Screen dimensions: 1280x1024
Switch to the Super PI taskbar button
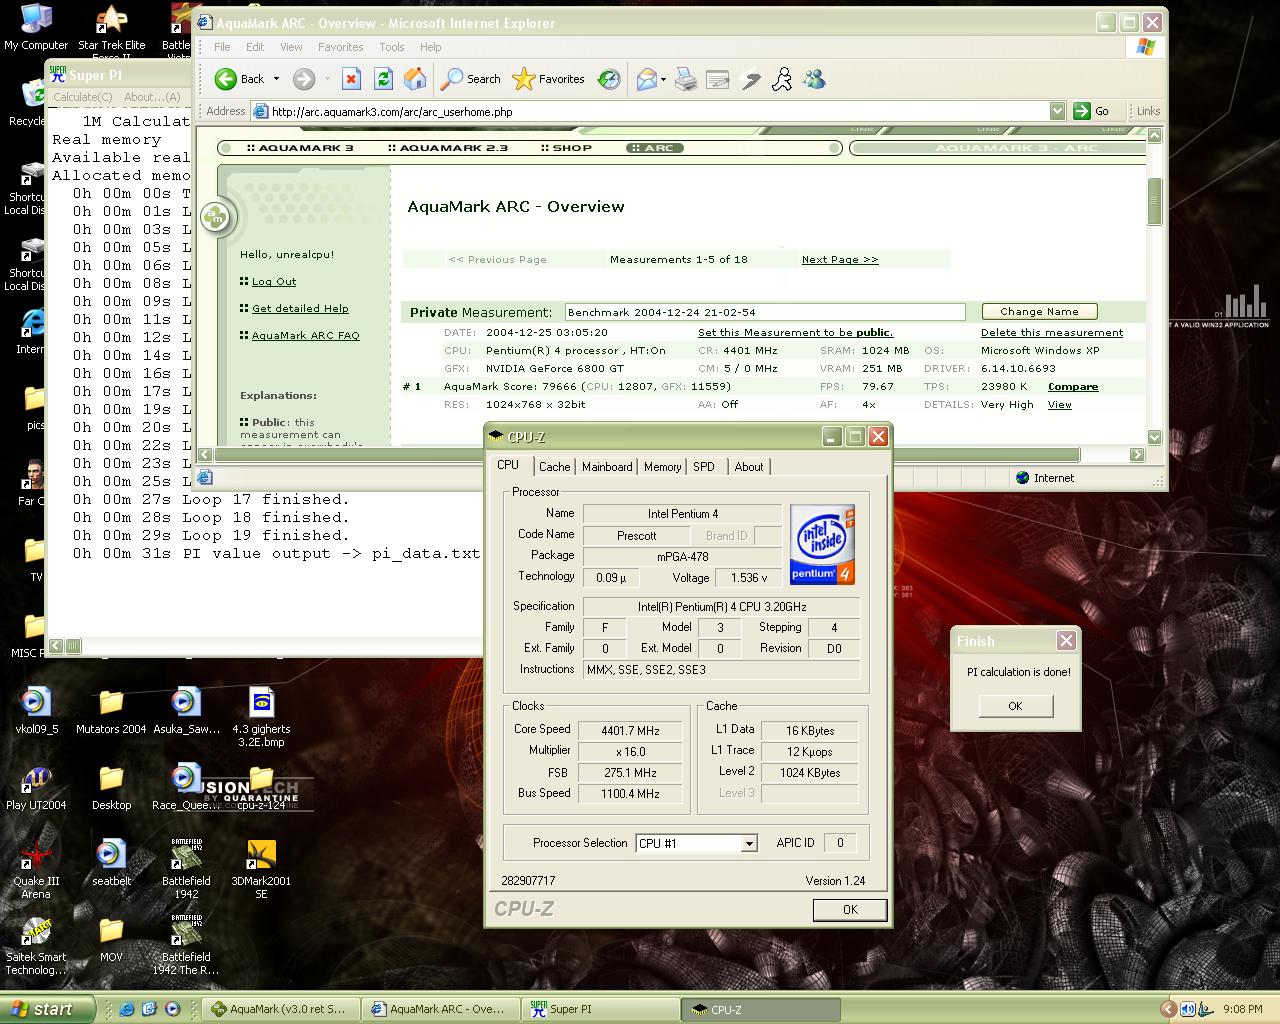[600, 1009]
